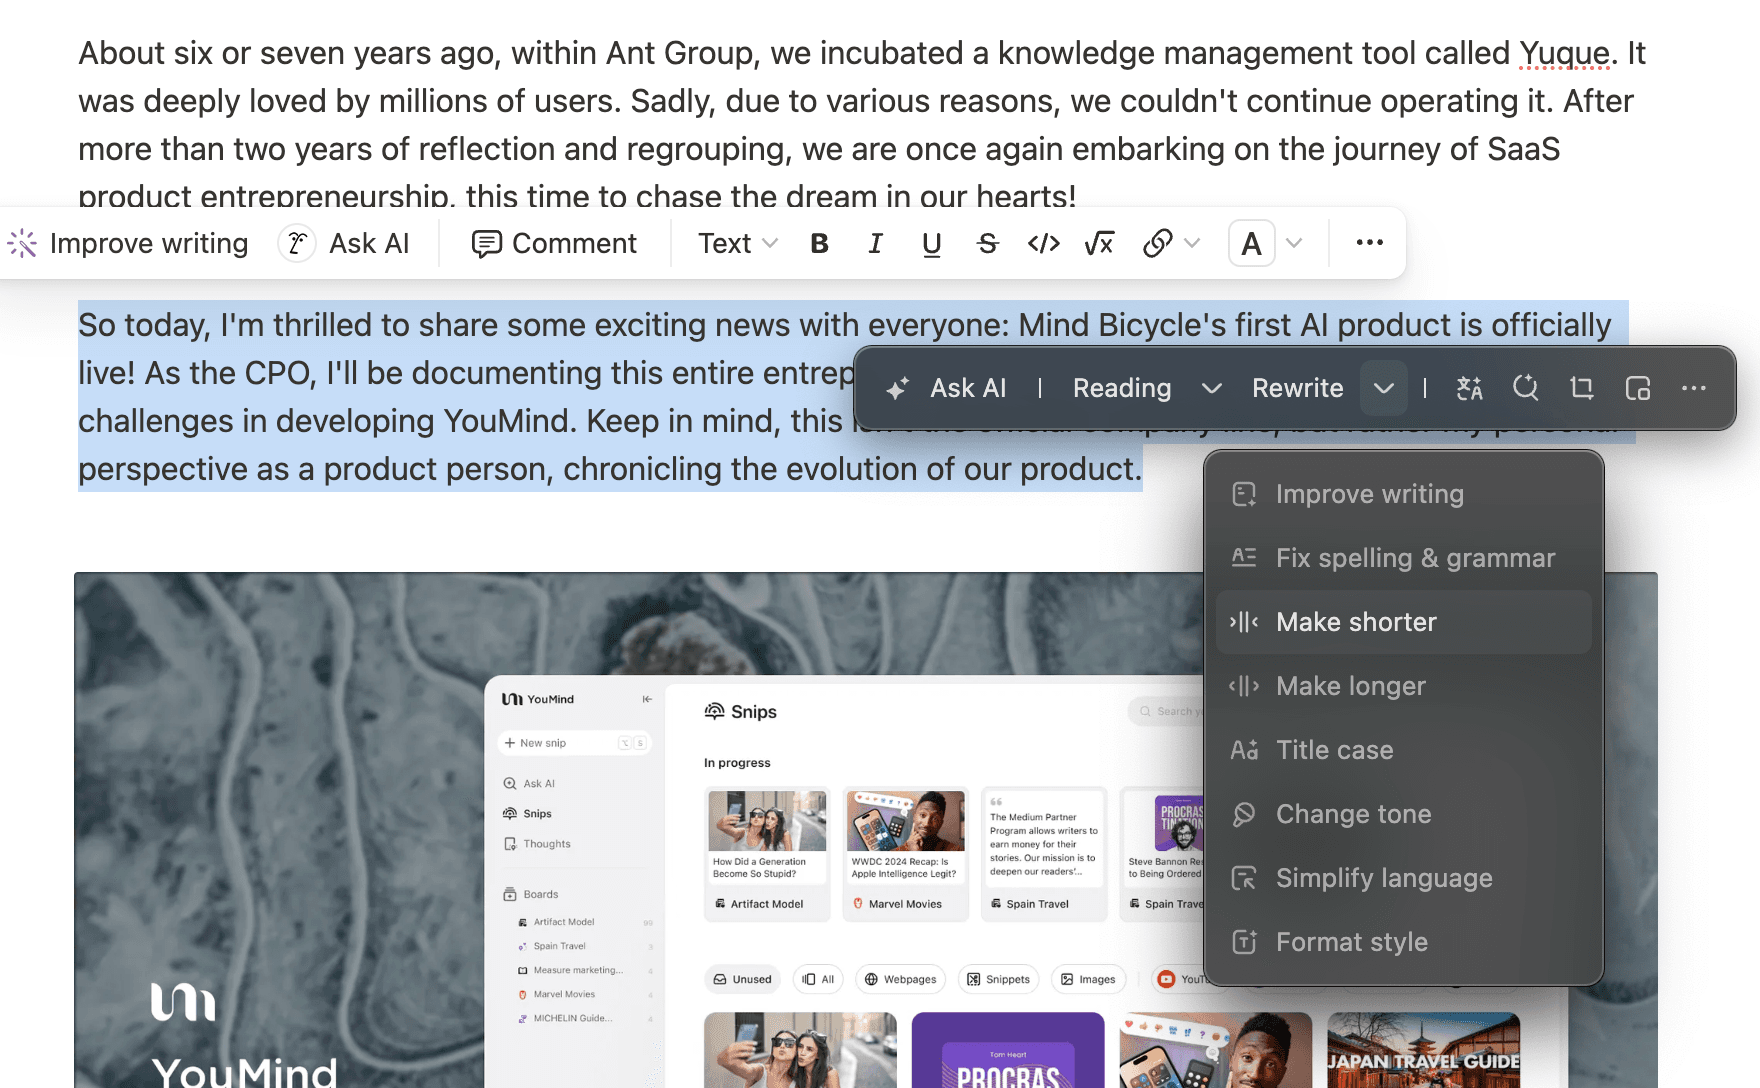Screen dimensions: 1760x1088
Task: Click the search icon in the dark toolbar
Action: pos(1525,388)
